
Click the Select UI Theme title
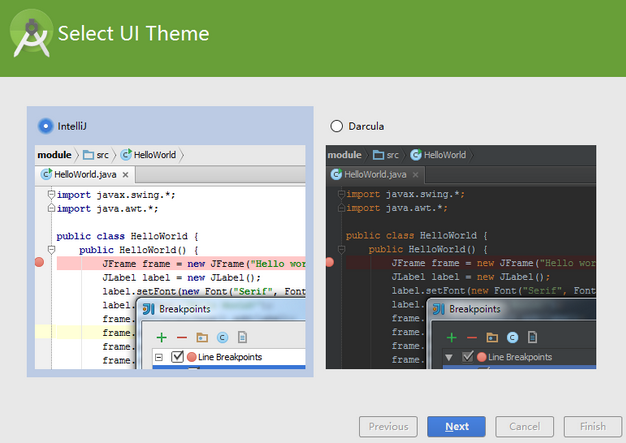[x=133, y=34]
